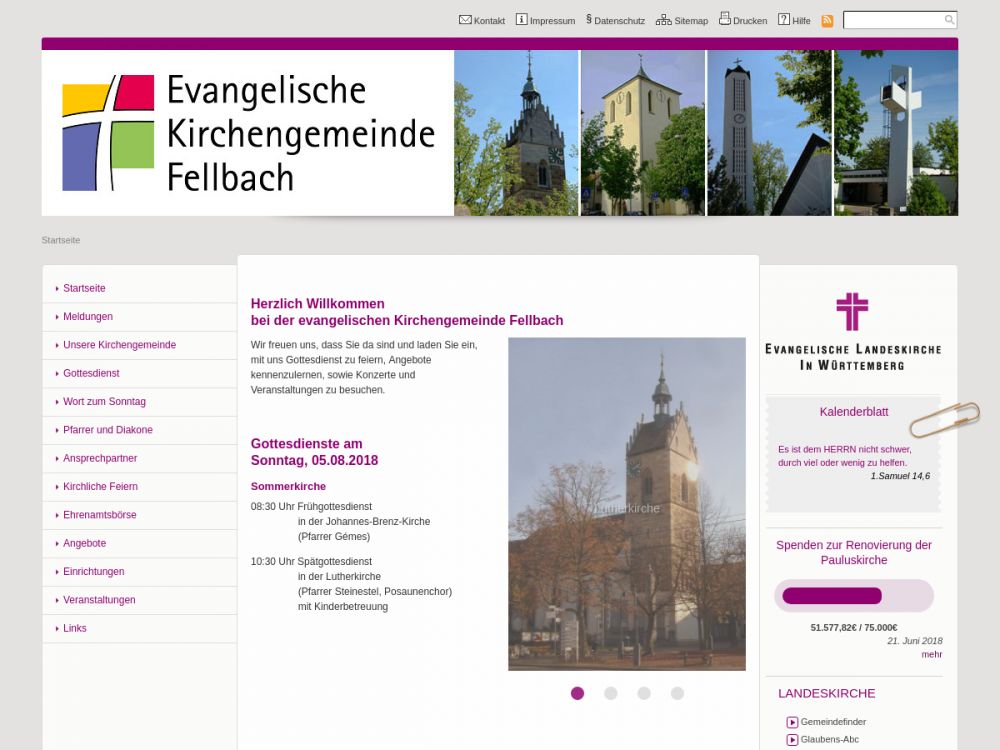Click the Drucken printer icon
The image size is (1000, 750).
point(725,19)
